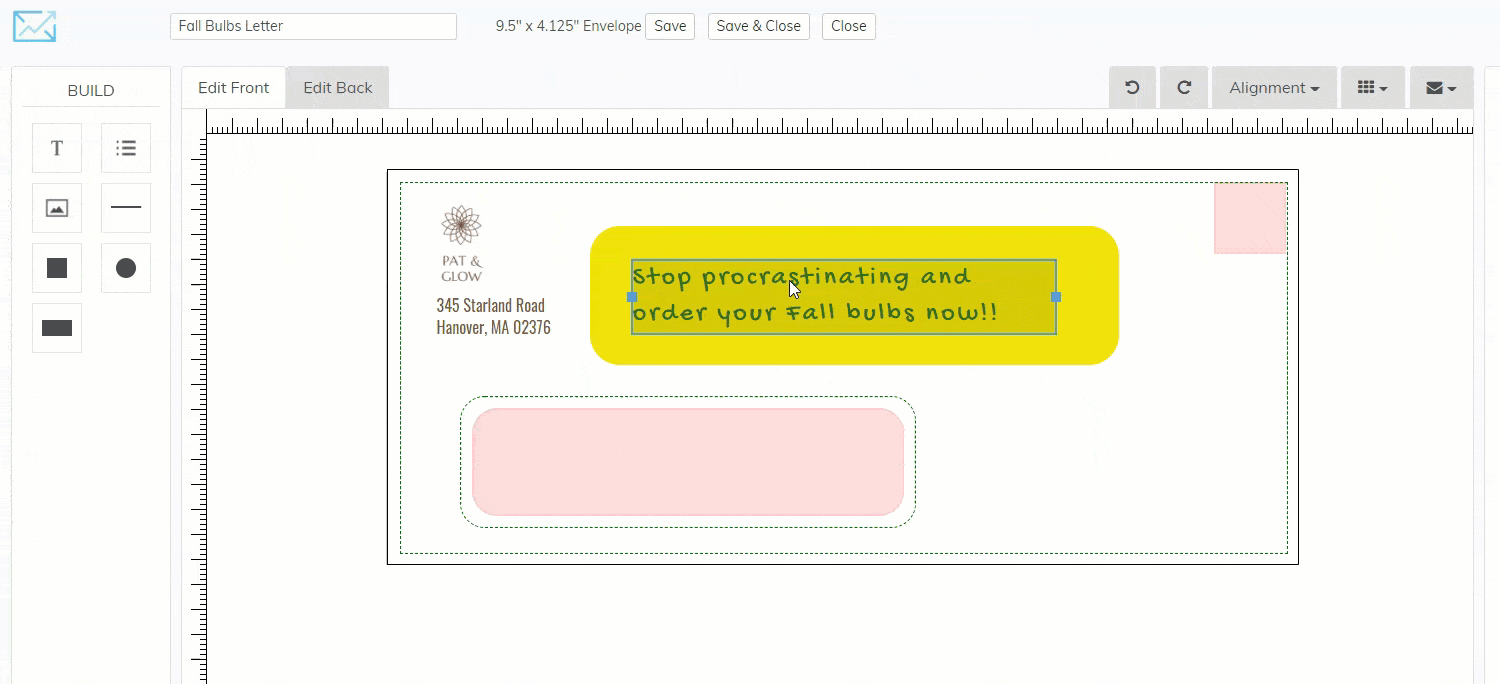
Task: Click the Close button
Action: tap(849, 26)
